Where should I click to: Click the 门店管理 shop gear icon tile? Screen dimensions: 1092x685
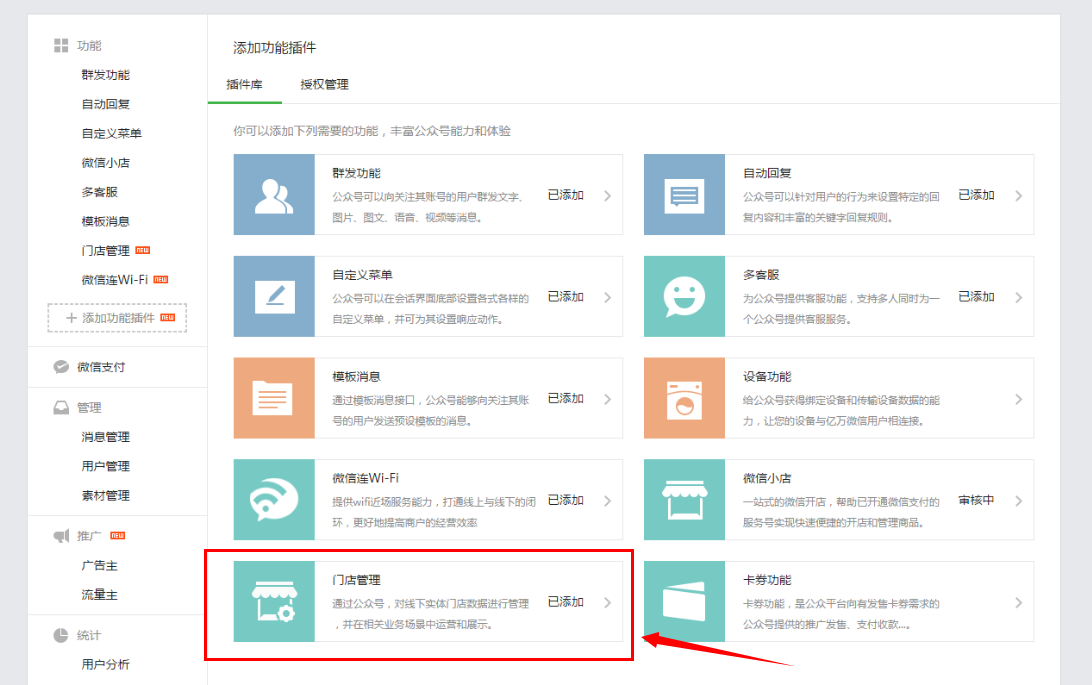click(274, 601)
